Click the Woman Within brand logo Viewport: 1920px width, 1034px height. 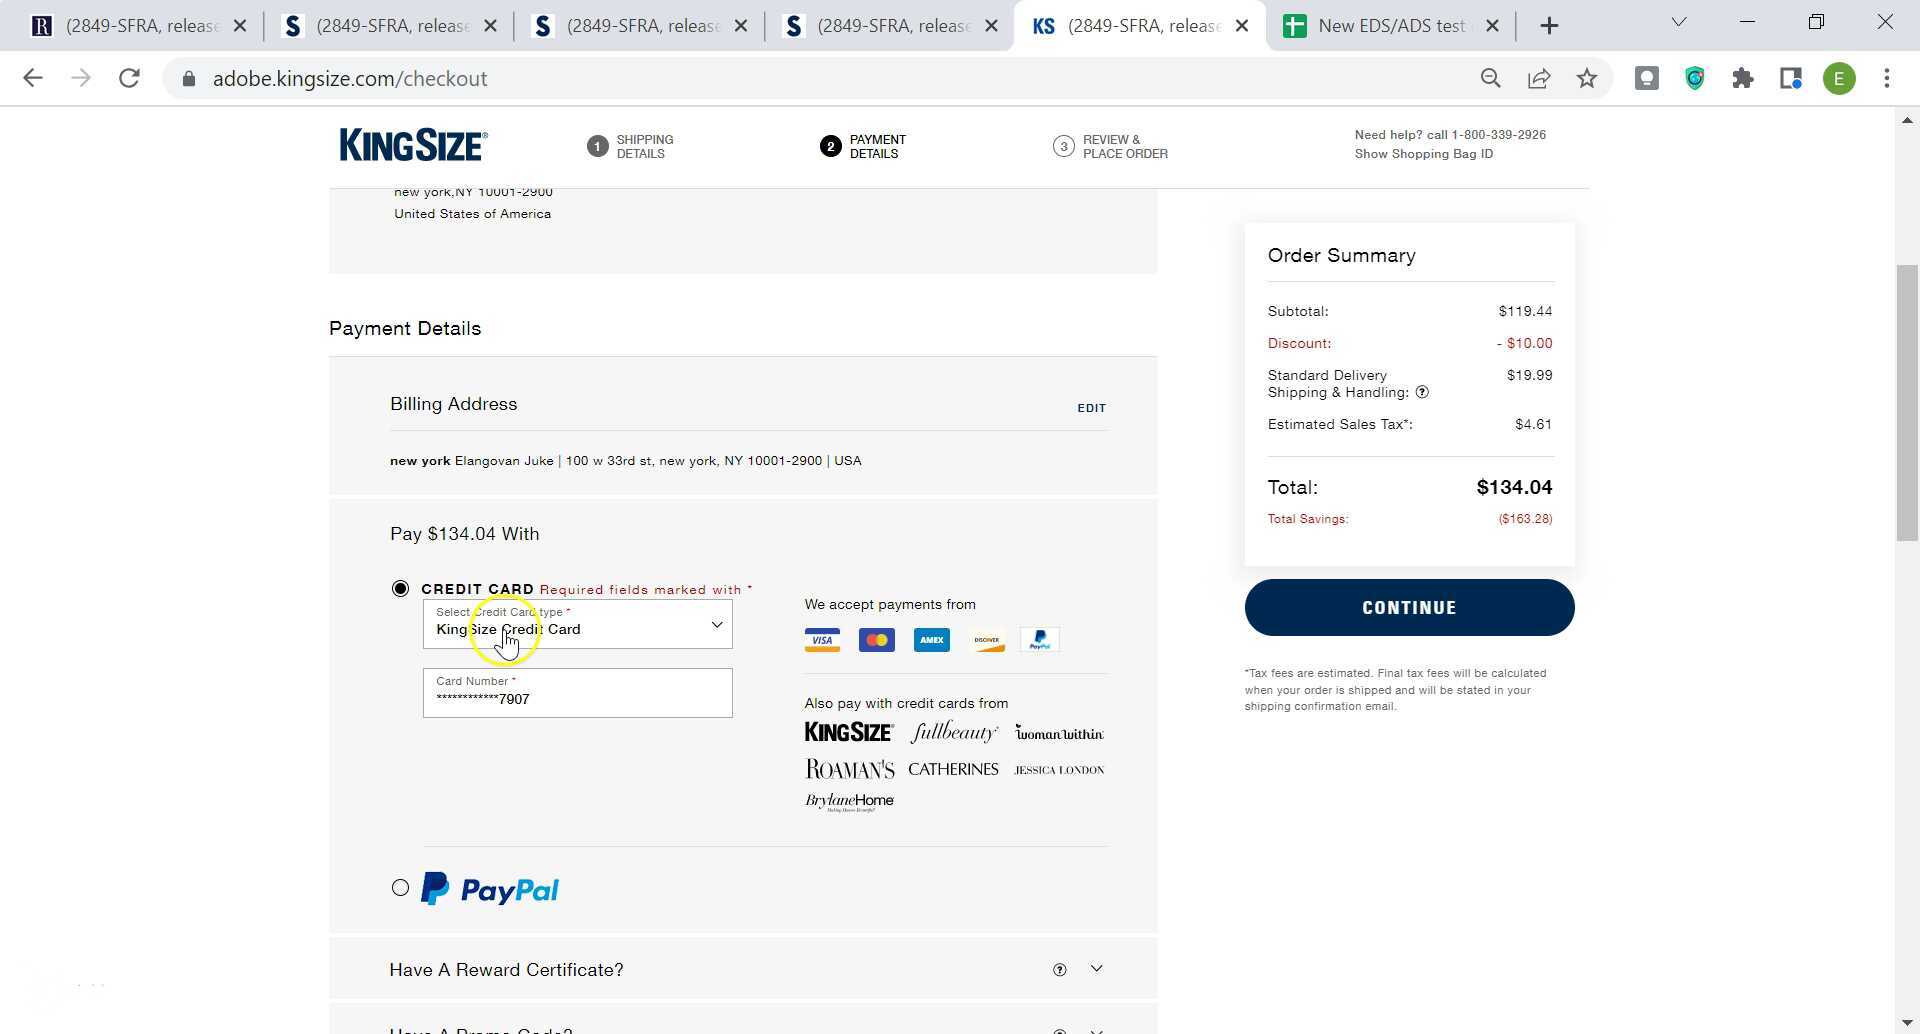click(x=1059, y=733)
